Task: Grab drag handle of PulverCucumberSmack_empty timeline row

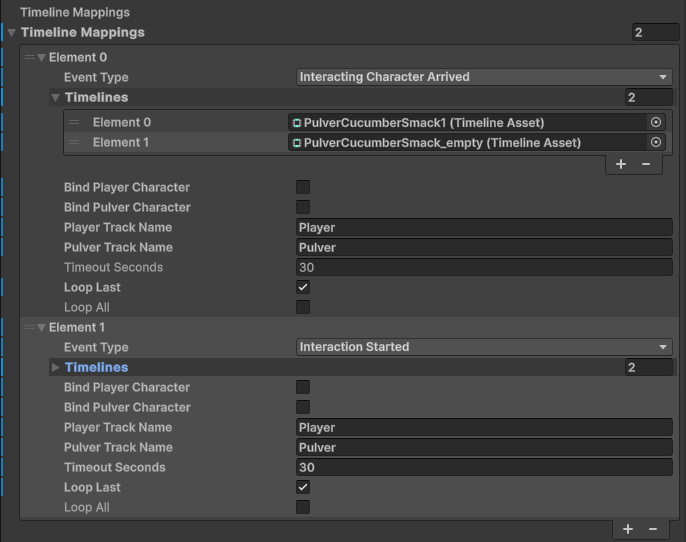Action: point(74,142)
